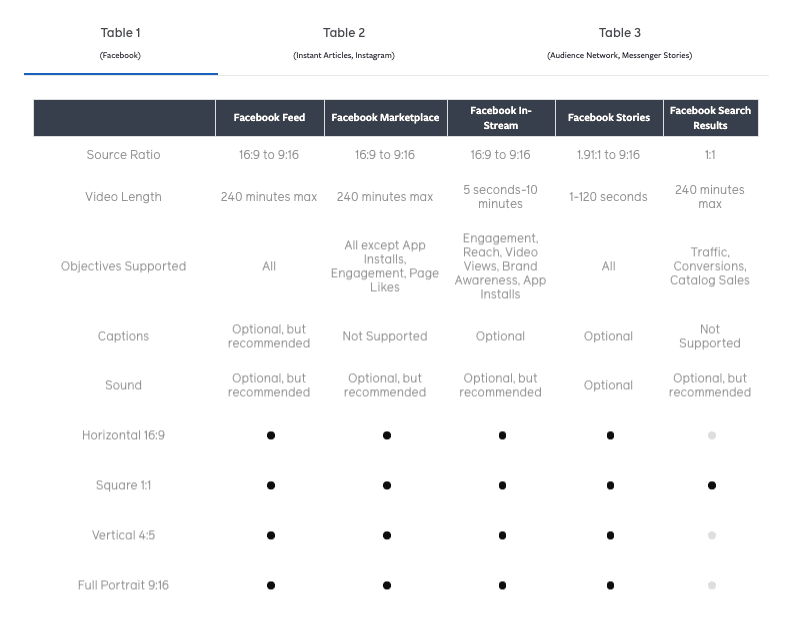
Task: Click the 1-120 seconds Stories length
Action: pos(608,197)
